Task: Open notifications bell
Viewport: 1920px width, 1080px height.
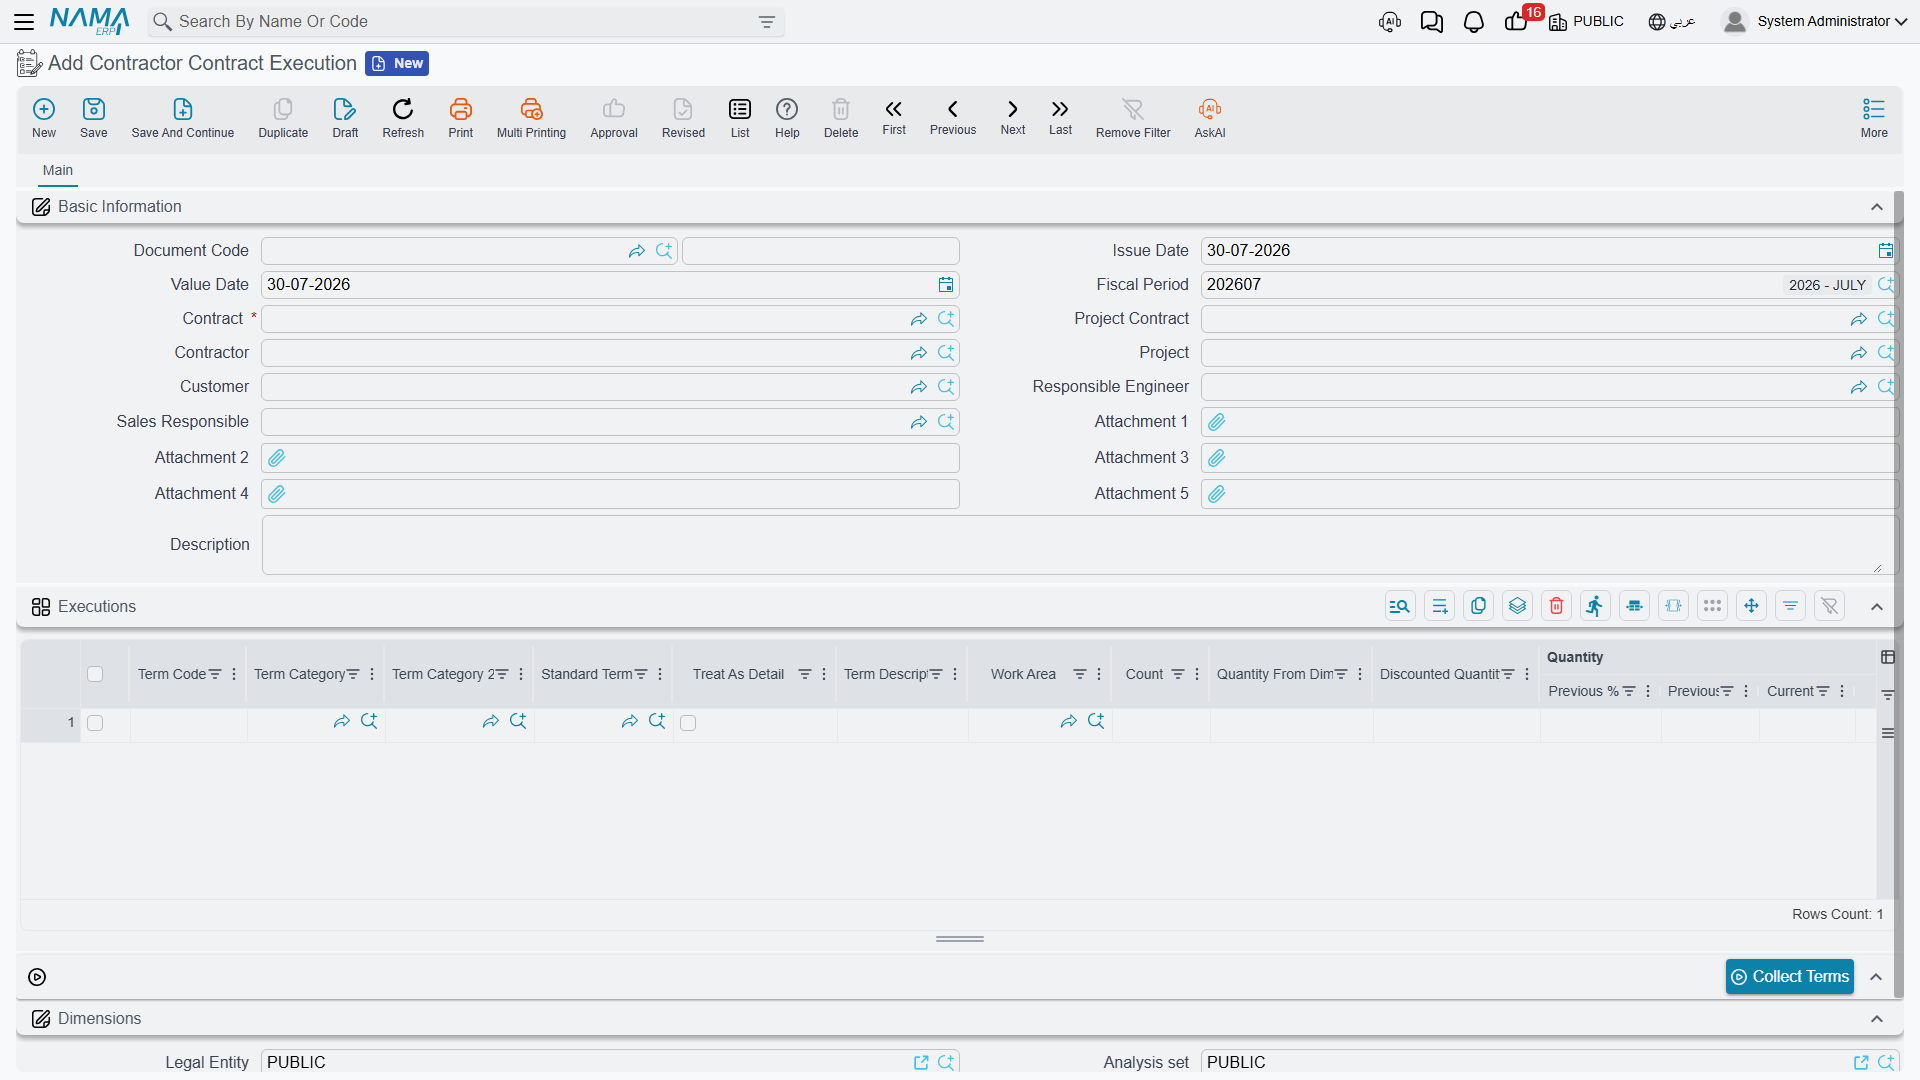Action: click(1474, 21)
